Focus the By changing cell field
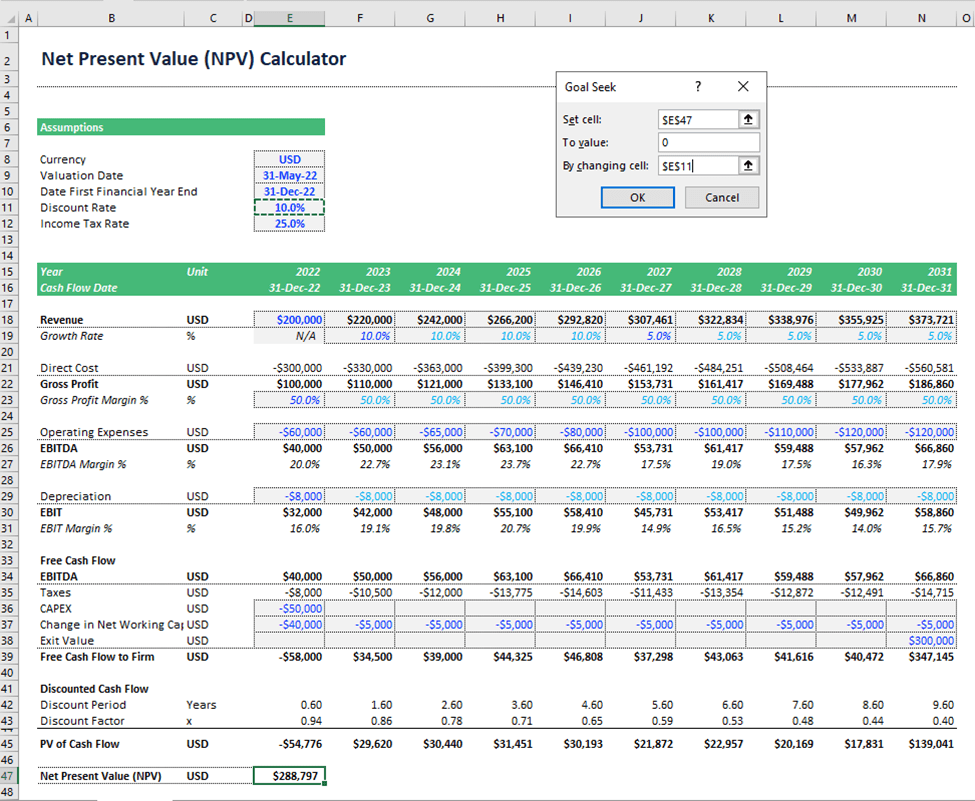The image size is (975, 801). coord(698,165)
